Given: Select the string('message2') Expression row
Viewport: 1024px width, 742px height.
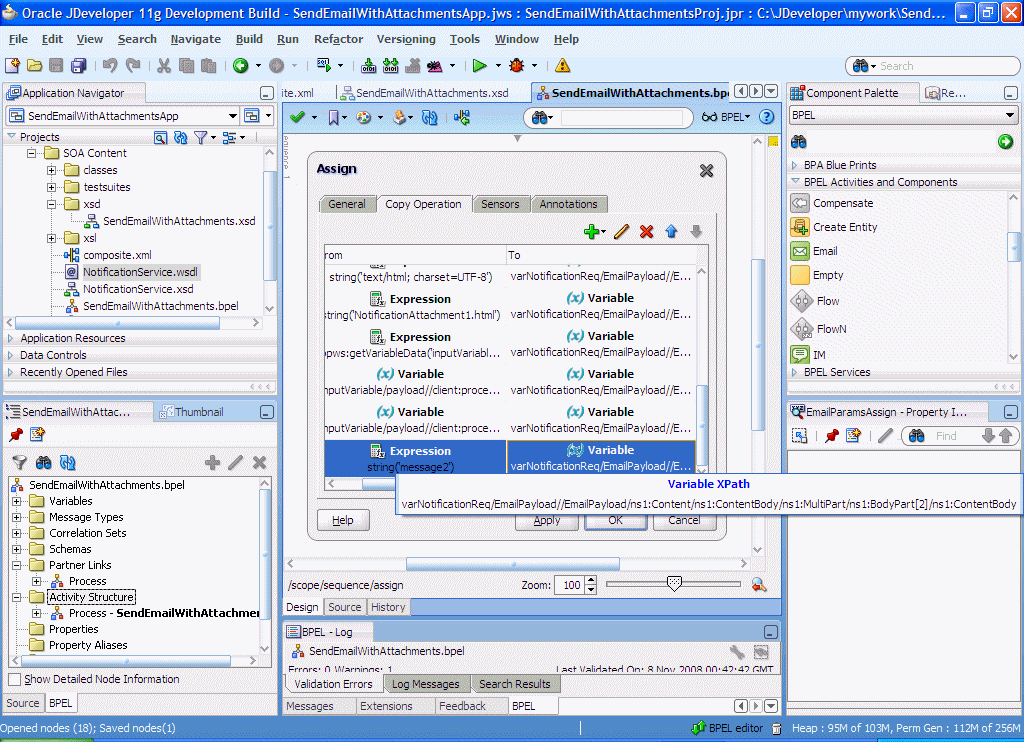Looking at the screenshot, I should coord(415,459).
